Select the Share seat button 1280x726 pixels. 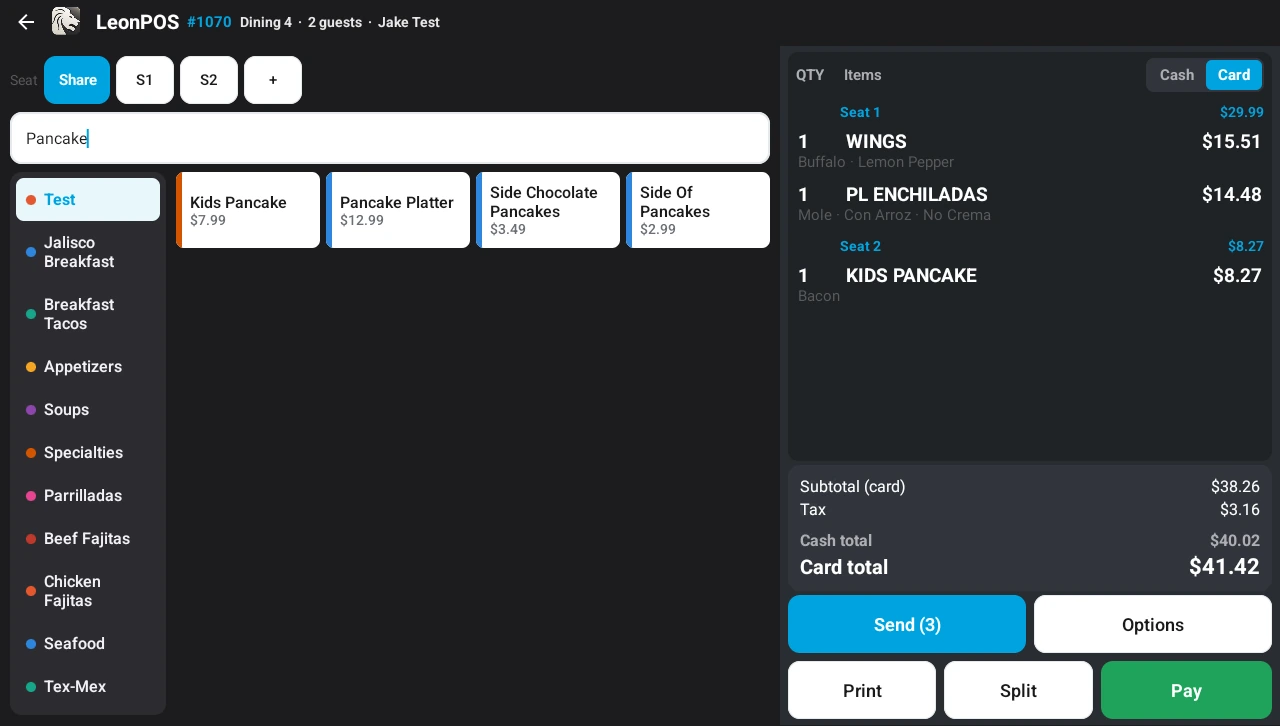pos(77,80)
